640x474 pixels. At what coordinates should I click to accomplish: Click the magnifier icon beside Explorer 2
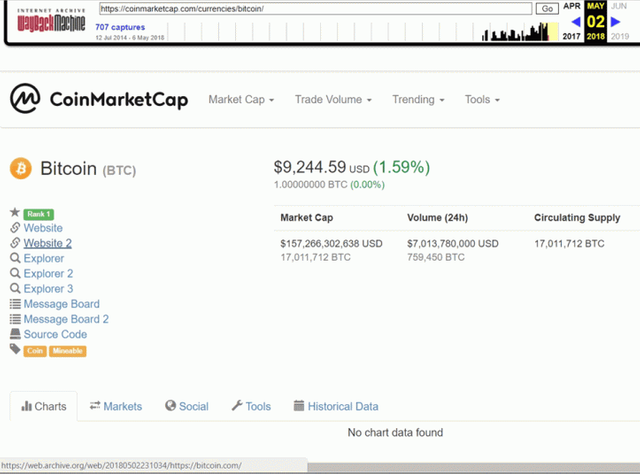pyautogui.click(x=15, y=273)
